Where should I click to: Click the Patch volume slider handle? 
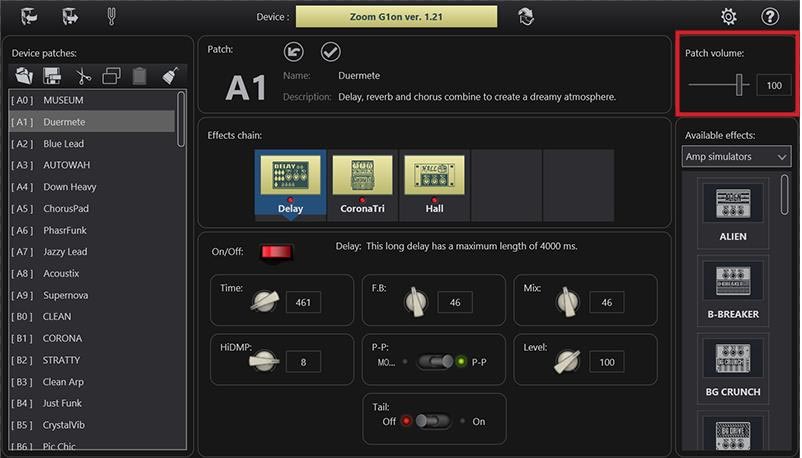[741, 86]
